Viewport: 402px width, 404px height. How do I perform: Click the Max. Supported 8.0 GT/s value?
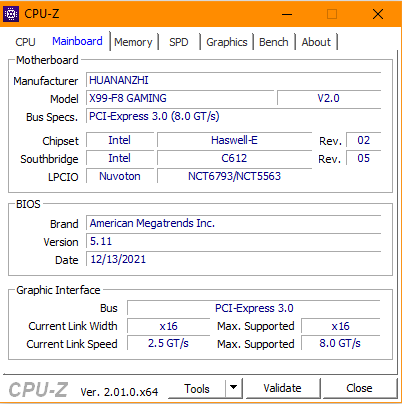[340, 343]
